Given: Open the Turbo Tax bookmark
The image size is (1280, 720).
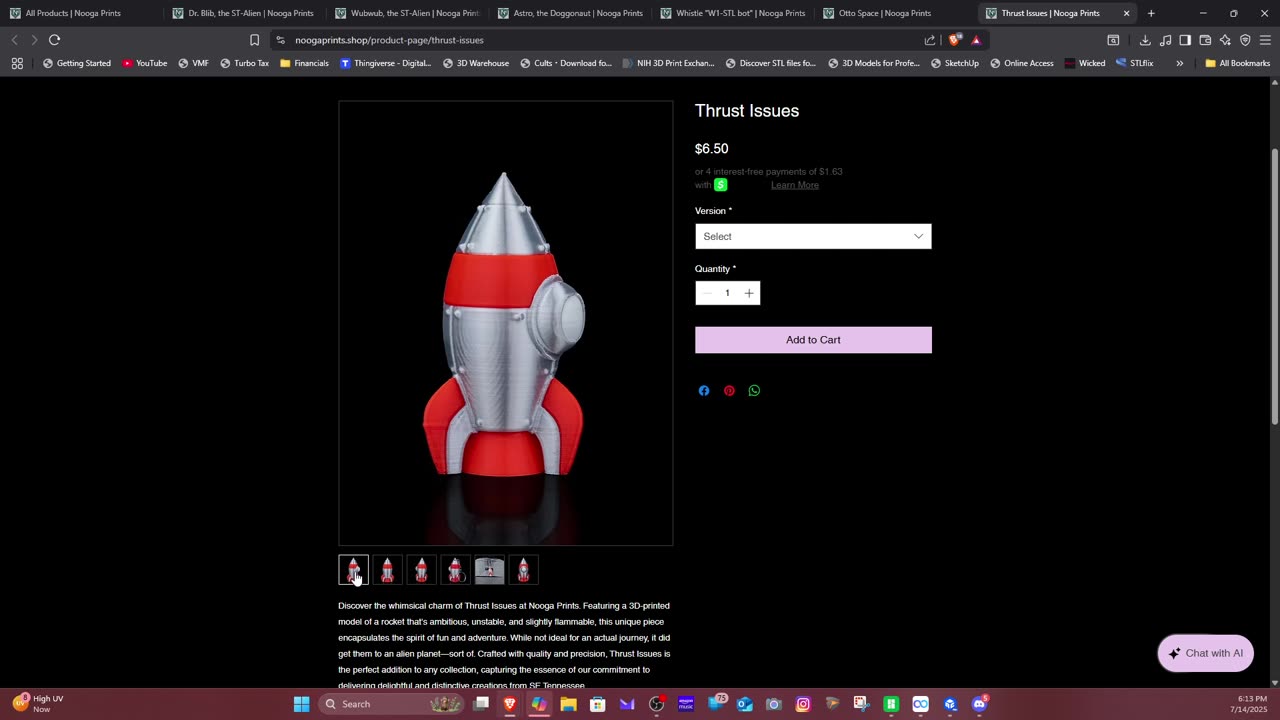Looking at the screenshot, I should tap(244, 63).
